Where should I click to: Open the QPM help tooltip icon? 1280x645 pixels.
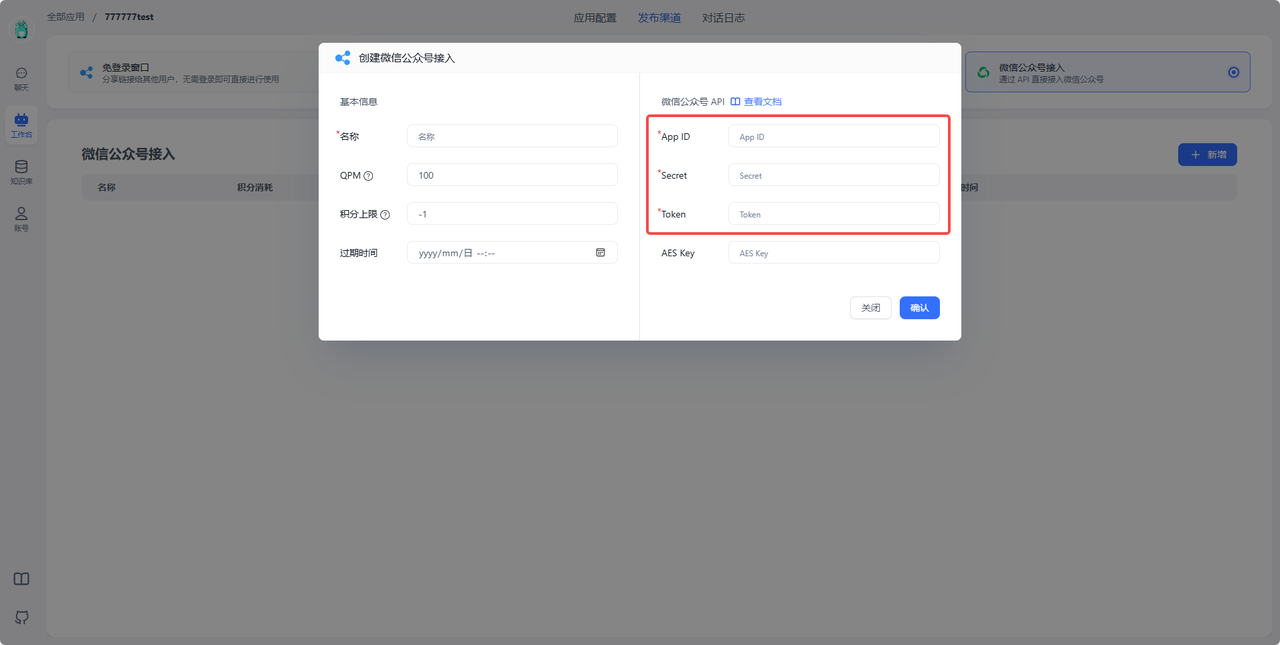(366, 175)
